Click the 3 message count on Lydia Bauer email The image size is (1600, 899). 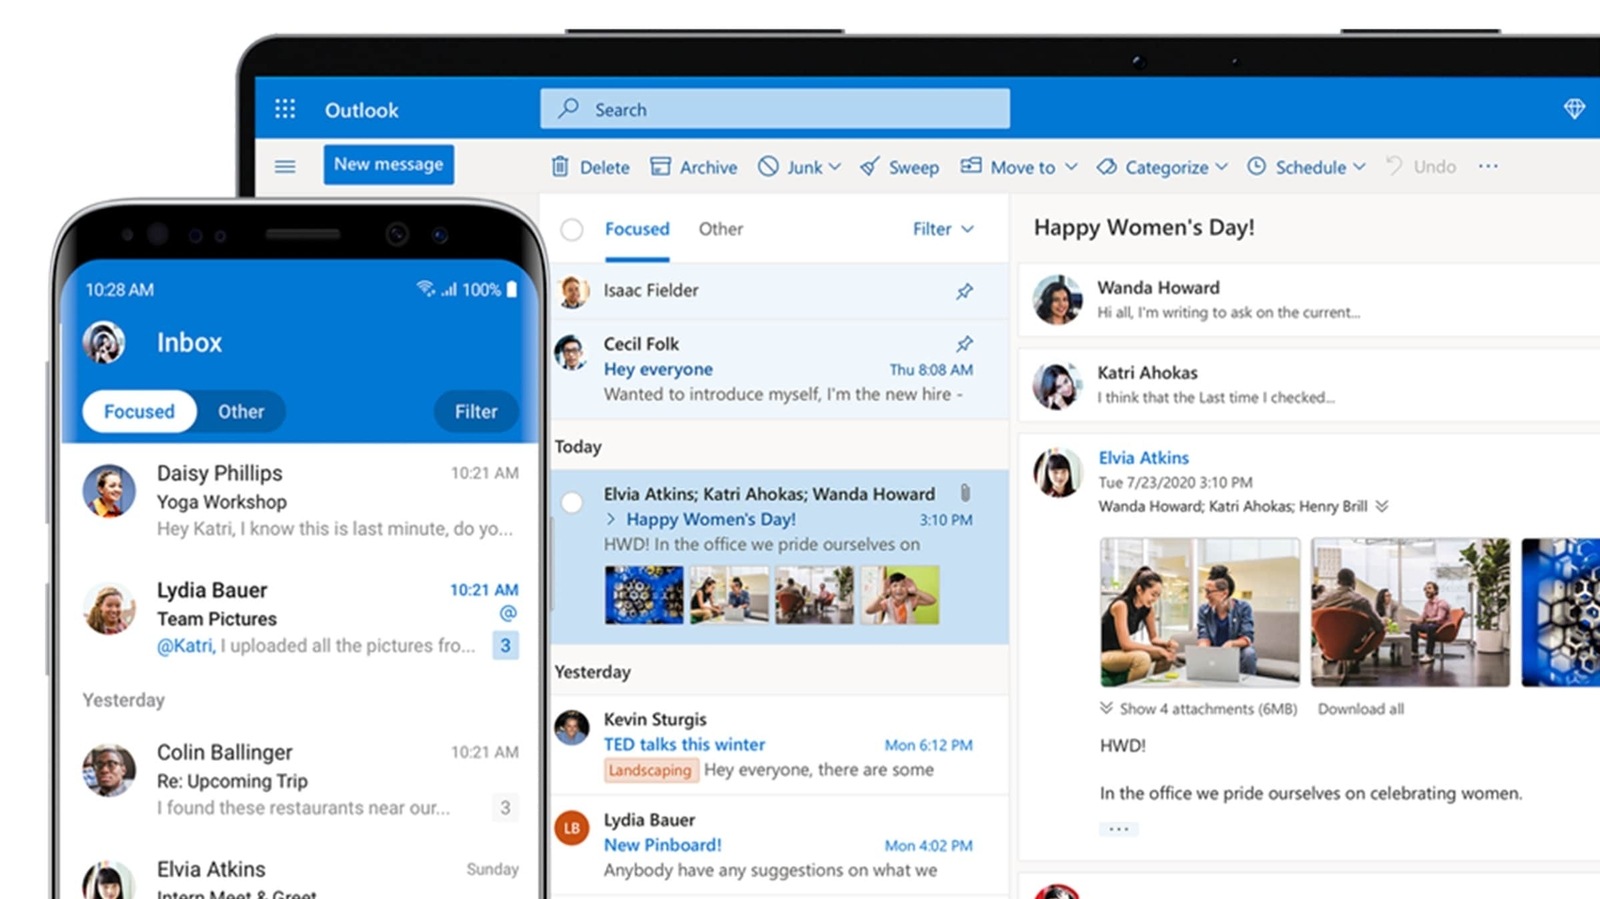coord(505,645)
